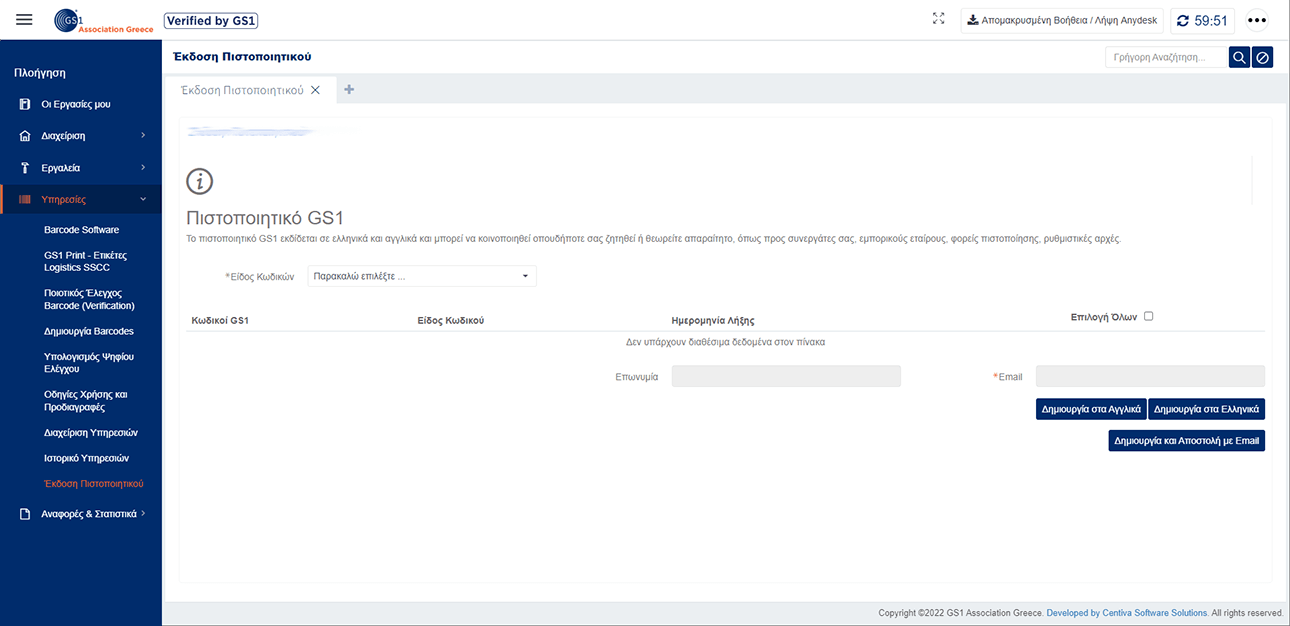Close the Έκδοση Πιστοποιητικού tab
The height and width of the screenshot is (626, 1290).
coord(315,90)
